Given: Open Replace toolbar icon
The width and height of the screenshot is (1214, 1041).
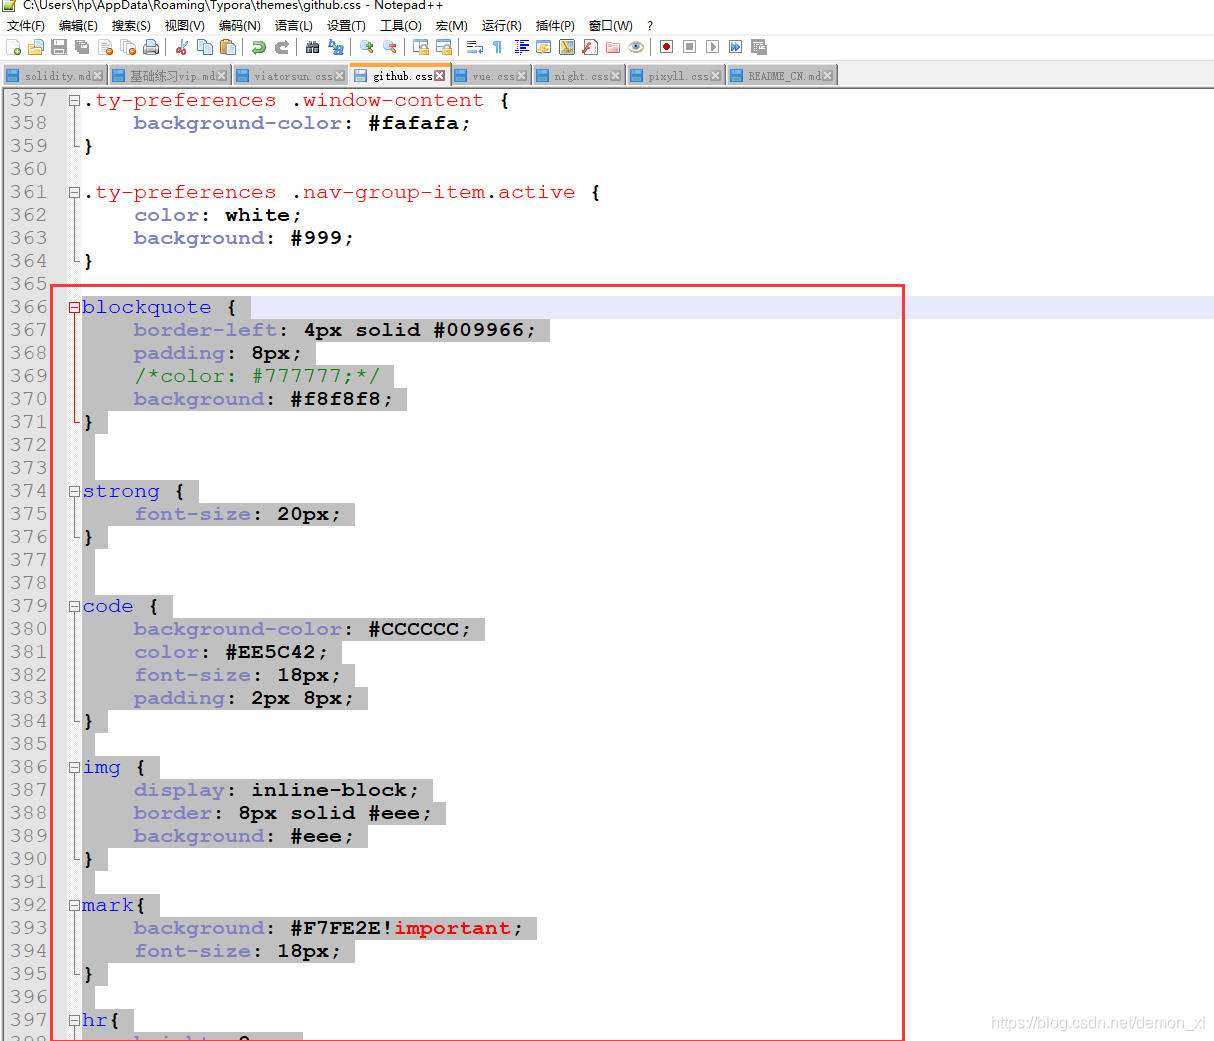Looking at the screenshot, I should coord(335,47).
